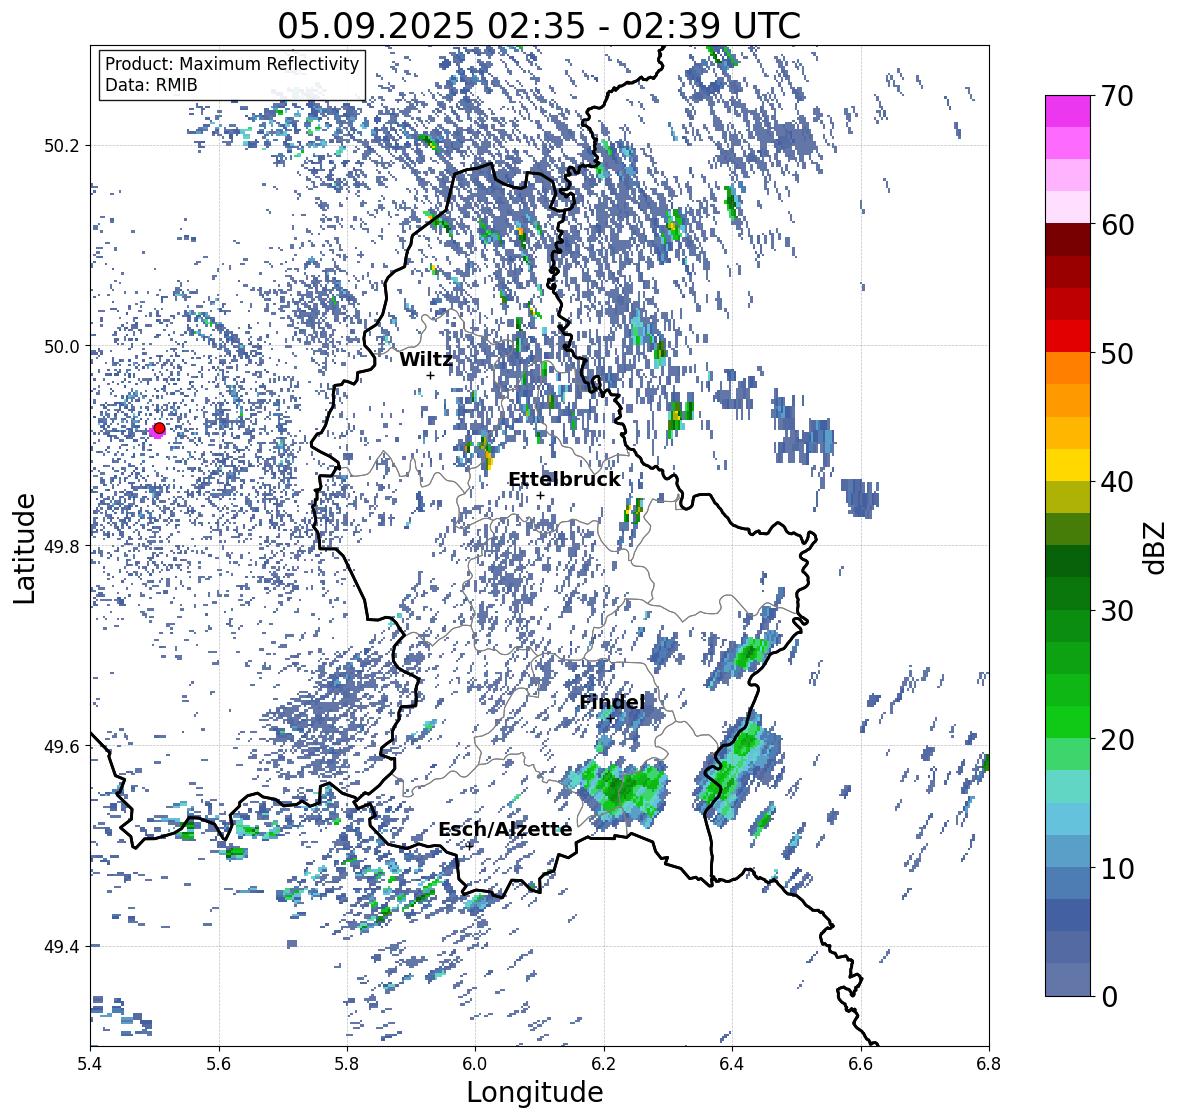
Task: Click the timestamp title 05.09.2025 02:35 - 02:39 UTC
Action: pos(539,26)
